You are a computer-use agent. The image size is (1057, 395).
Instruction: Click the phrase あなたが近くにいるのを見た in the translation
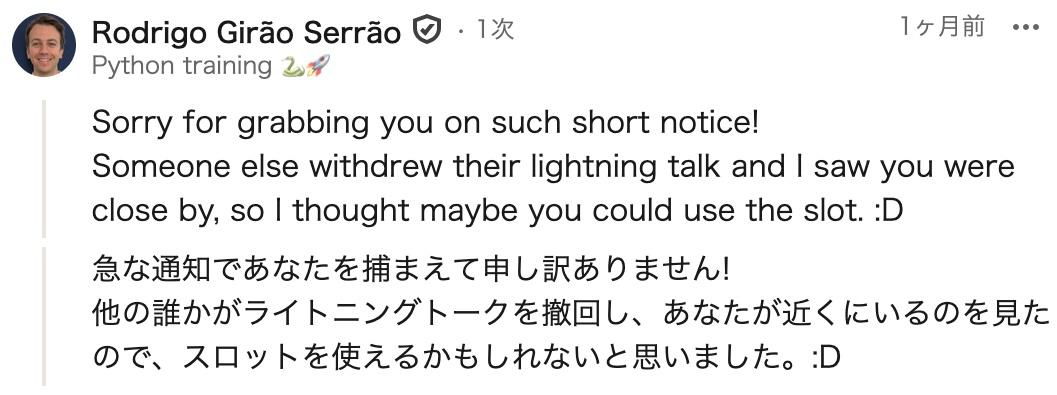(856, 313)
